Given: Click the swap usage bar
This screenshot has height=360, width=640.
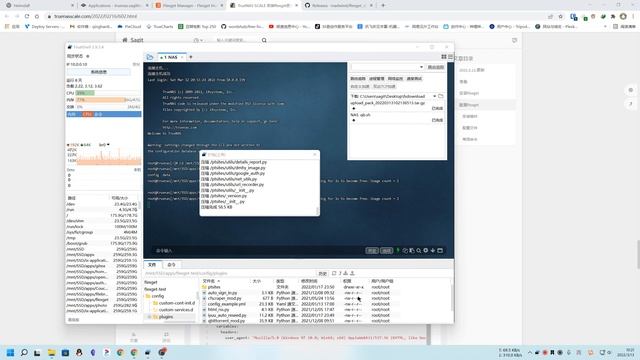Looking at the screenshot, I should tap(108, 107).
